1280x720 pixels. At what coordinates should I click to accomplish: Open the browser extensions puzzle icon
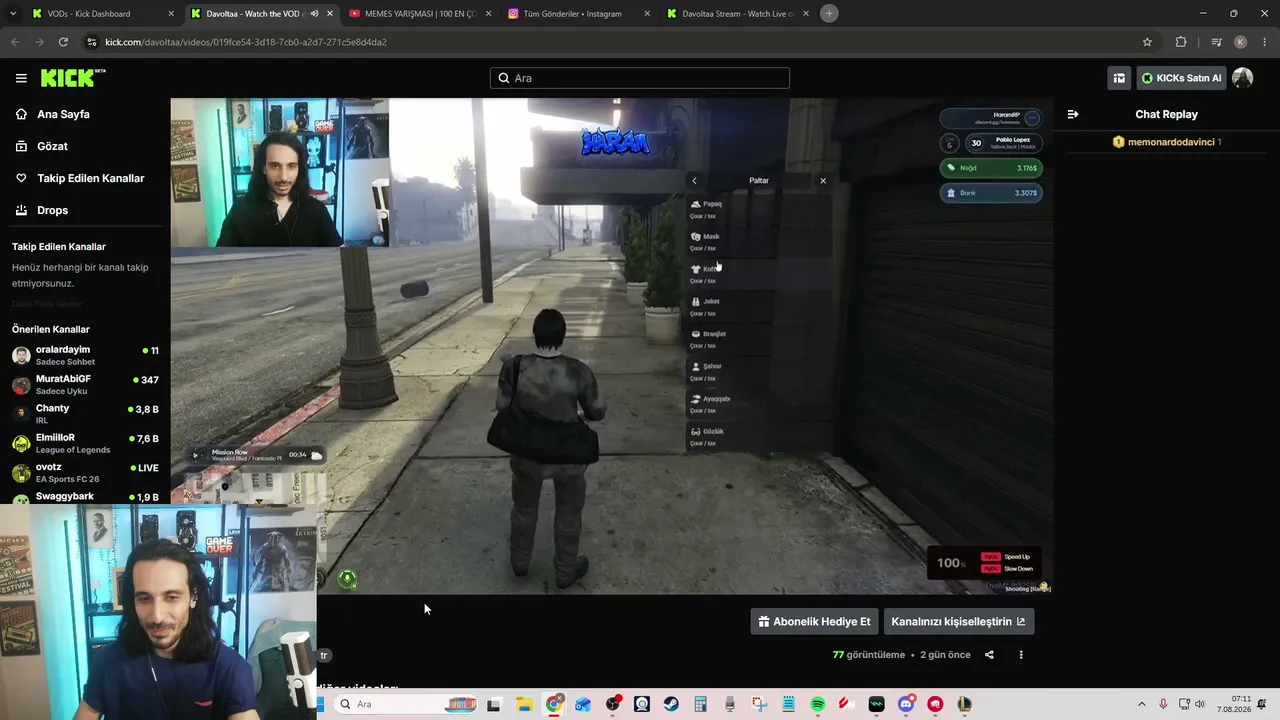coord(1181,42)
